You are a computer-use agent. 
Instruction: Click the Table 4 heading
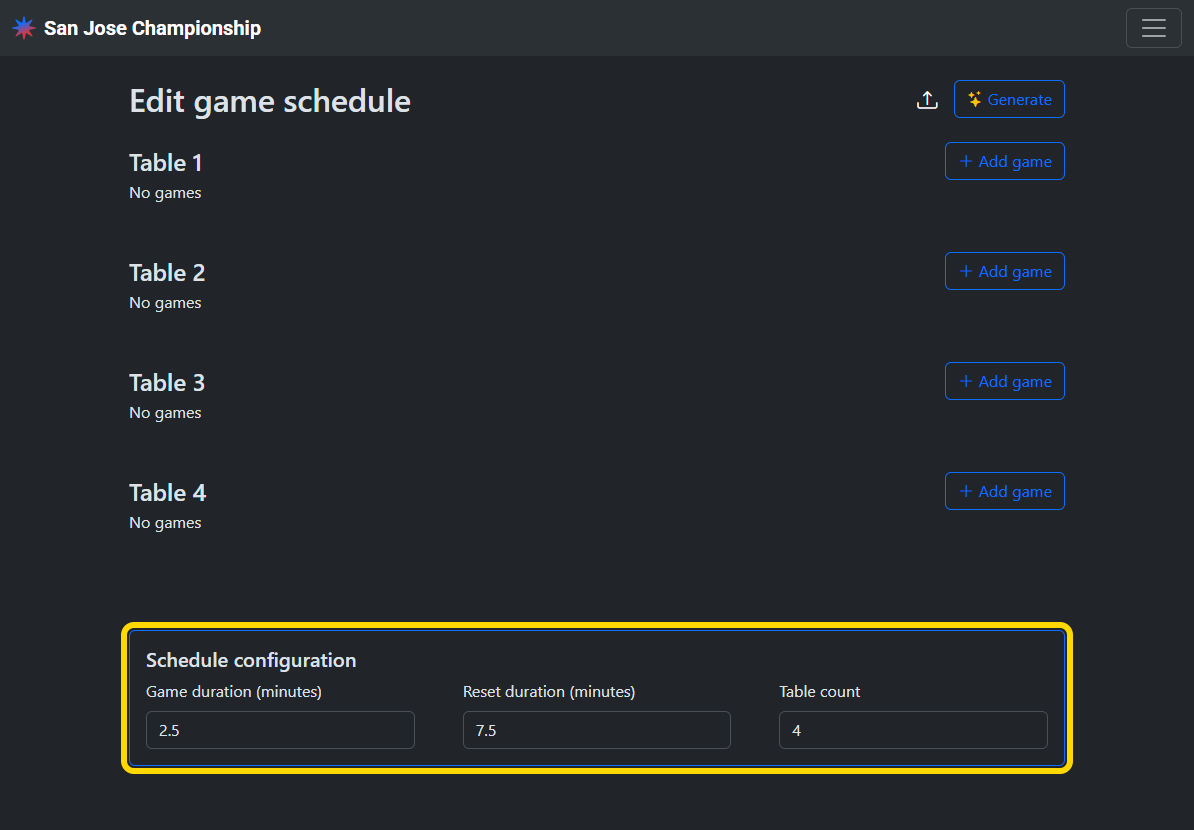167,493
